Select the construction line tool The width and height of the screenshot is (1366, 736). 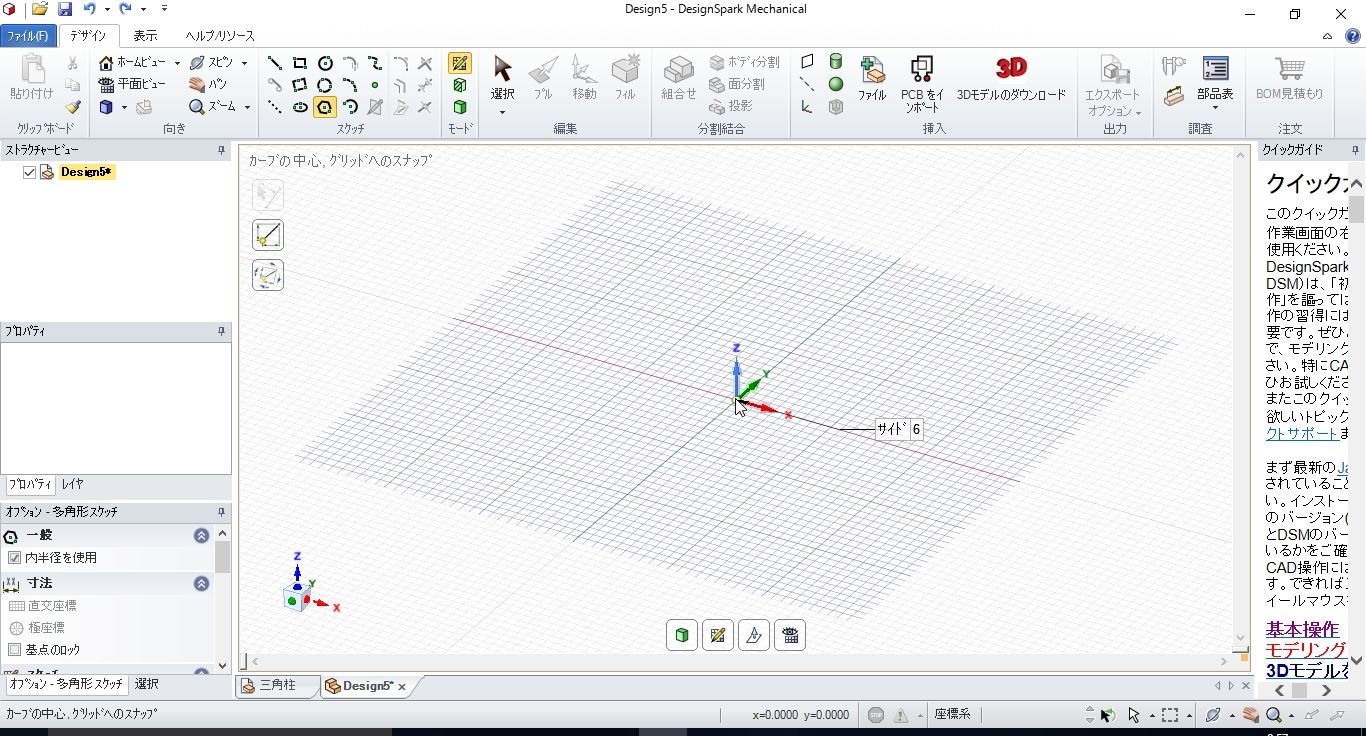274,107
